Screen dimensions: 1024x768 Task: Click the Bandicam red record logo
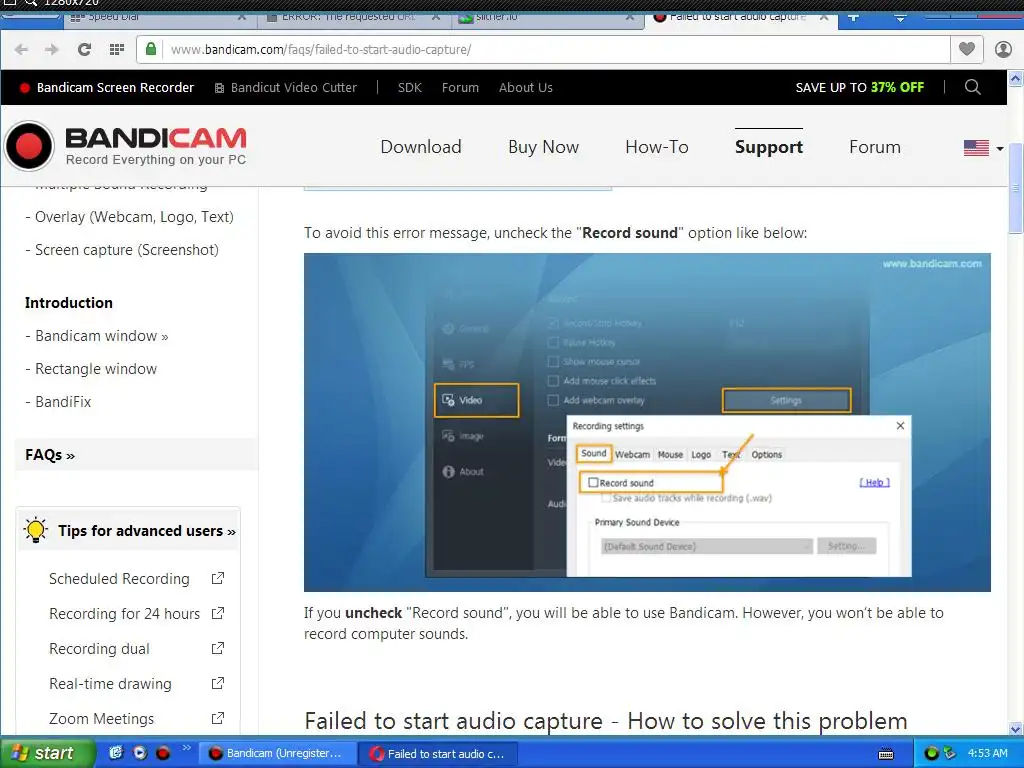point(29,146)
